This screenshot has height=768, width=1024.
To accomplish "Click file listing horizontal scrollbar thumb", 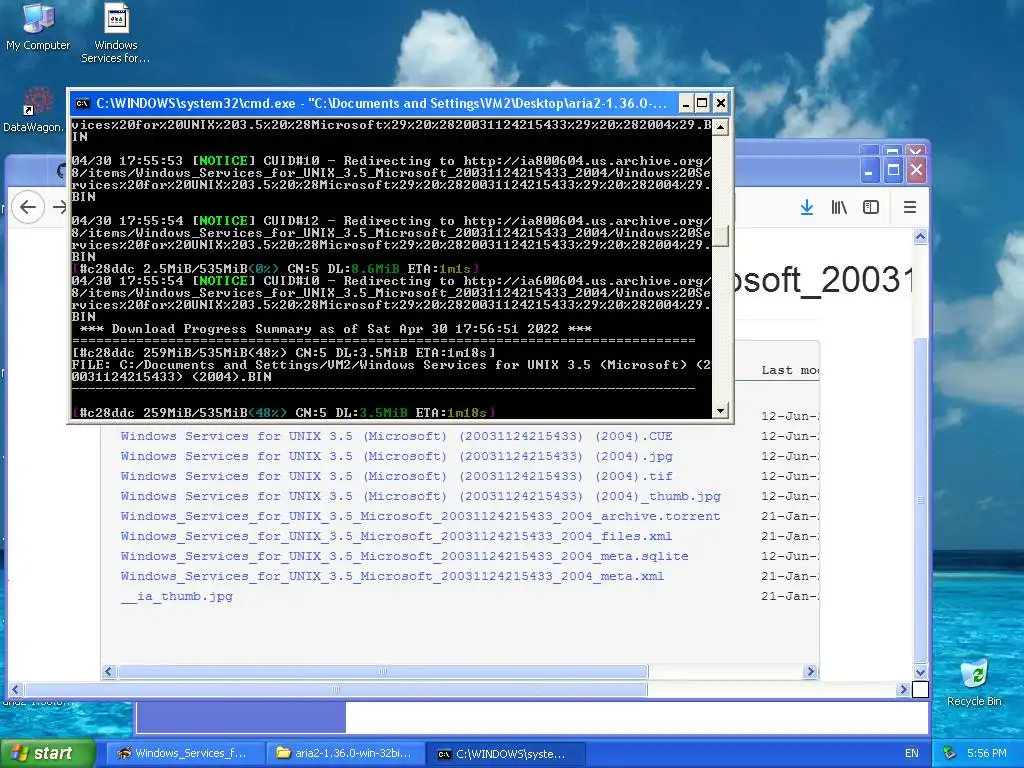I will [383, 671].
